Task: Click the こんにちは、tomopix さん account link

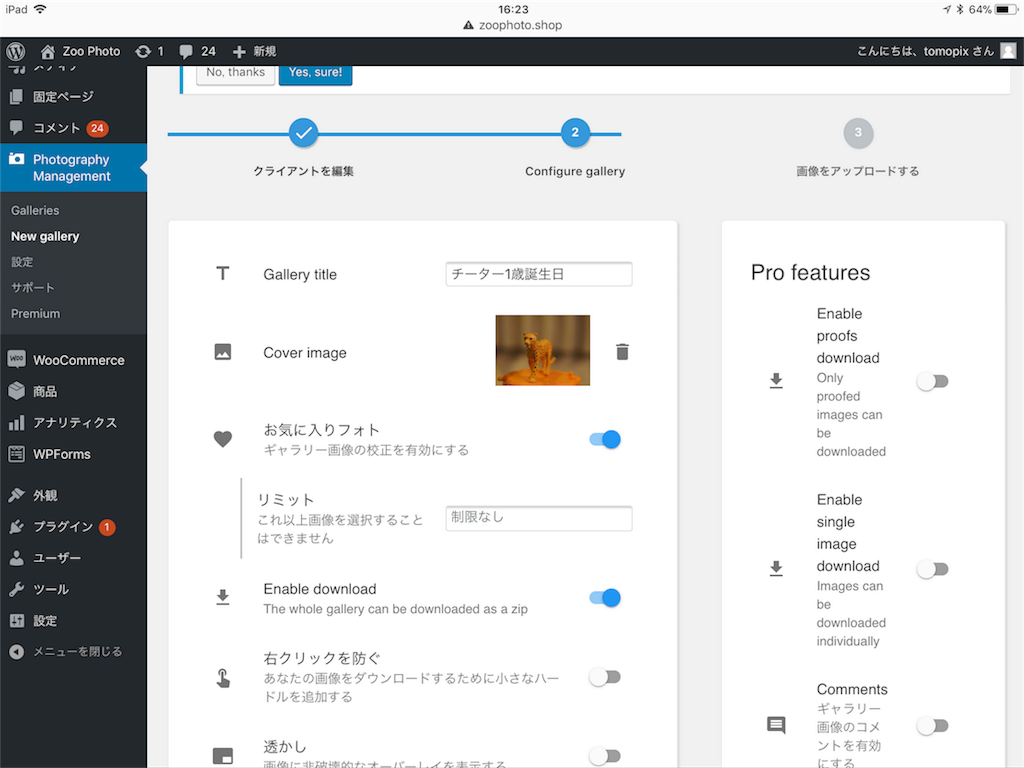Action: (x=925, y=51)
